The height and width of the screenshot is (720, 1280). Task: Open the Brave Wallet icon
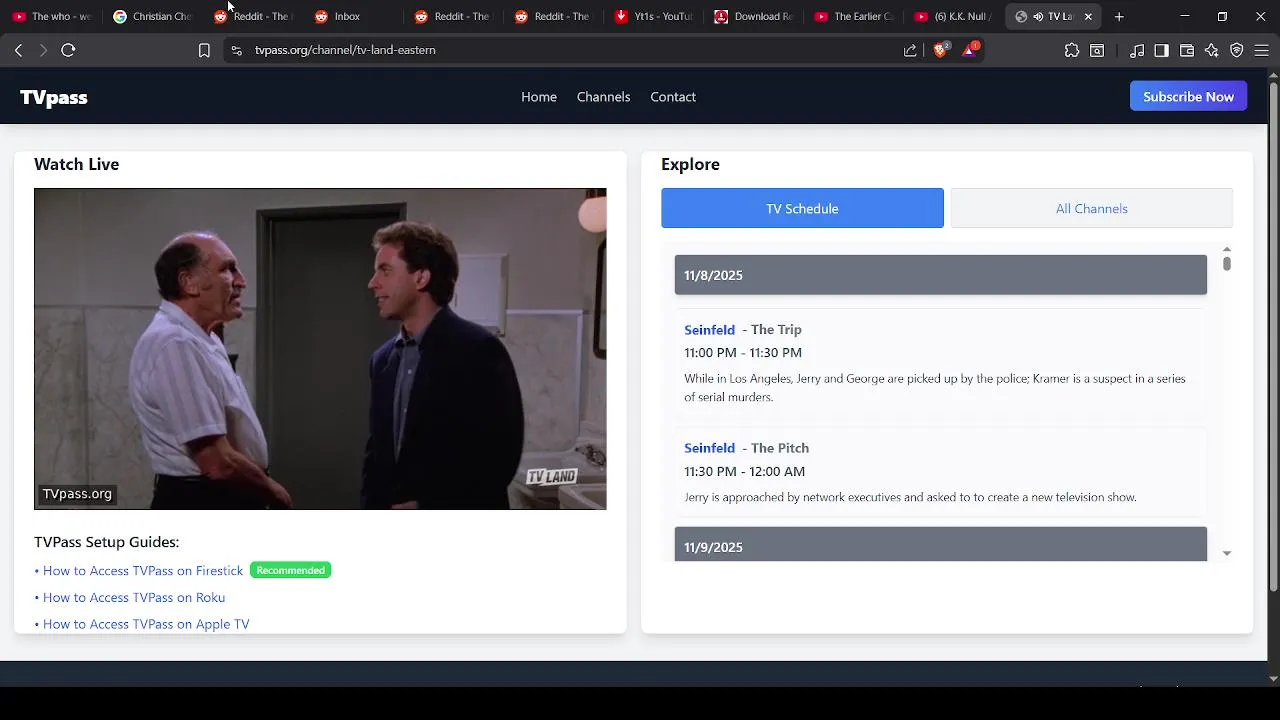(x=1187, y=50)
